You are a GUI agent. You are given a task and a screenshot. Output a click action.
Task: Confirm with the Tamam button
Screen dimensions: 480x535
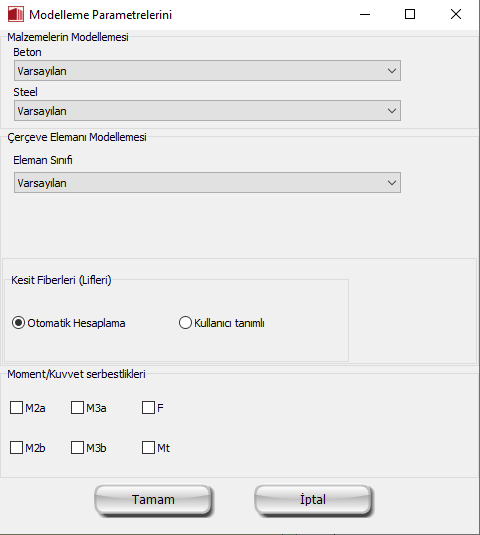[x=153, y=500]
